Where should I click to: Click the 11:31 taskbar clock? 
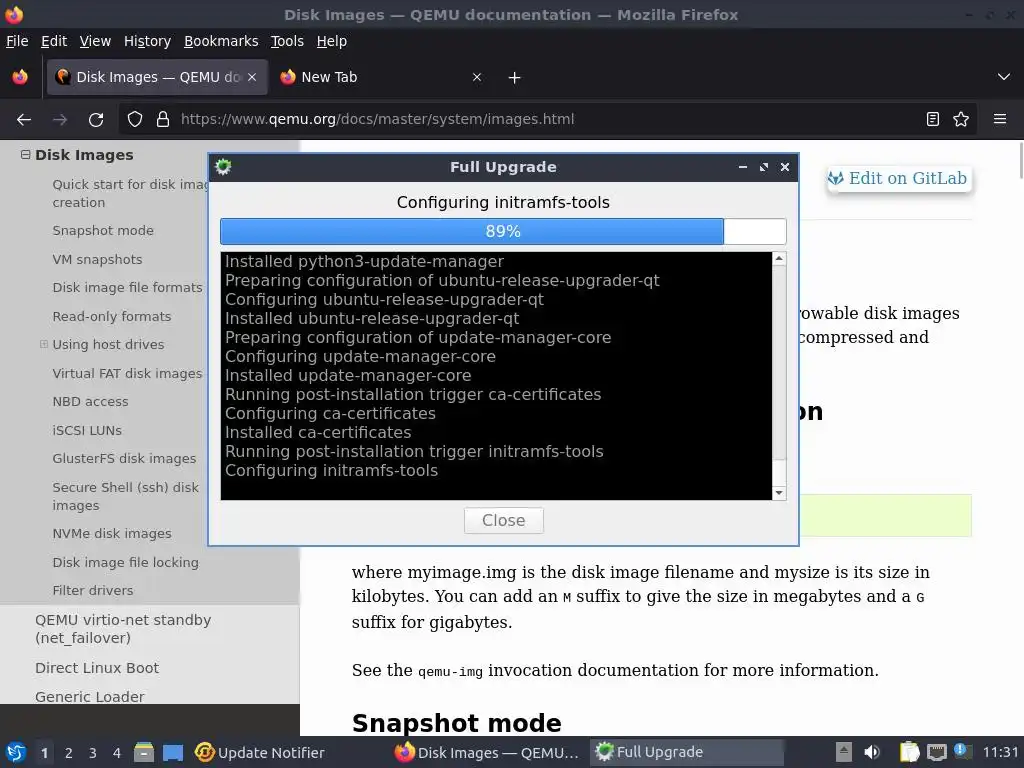click(x=1000, y=753)
